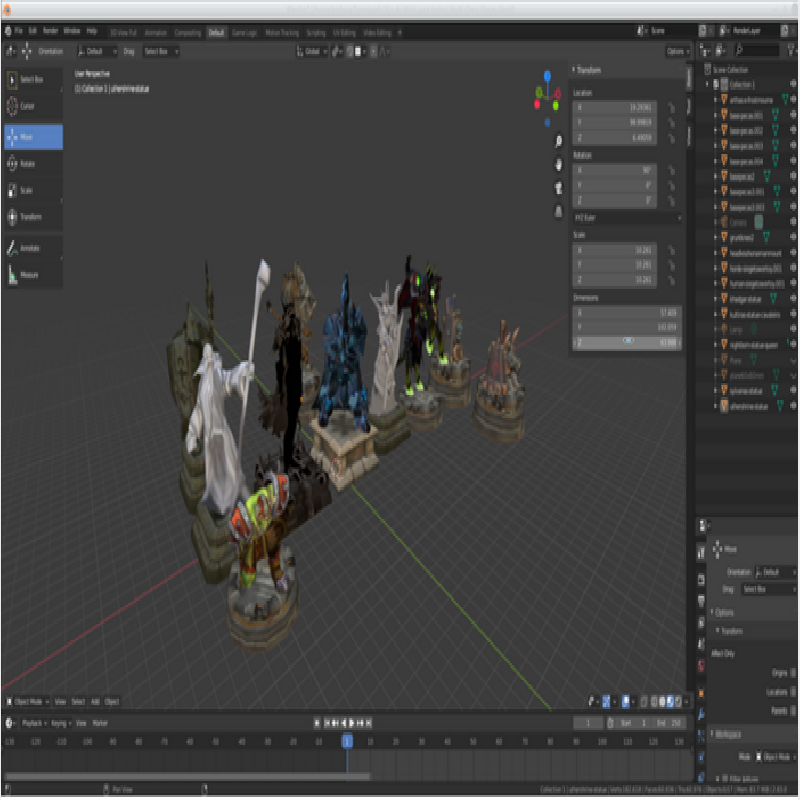Select the Cursor tool
The image size is (800, 800).
33,106
